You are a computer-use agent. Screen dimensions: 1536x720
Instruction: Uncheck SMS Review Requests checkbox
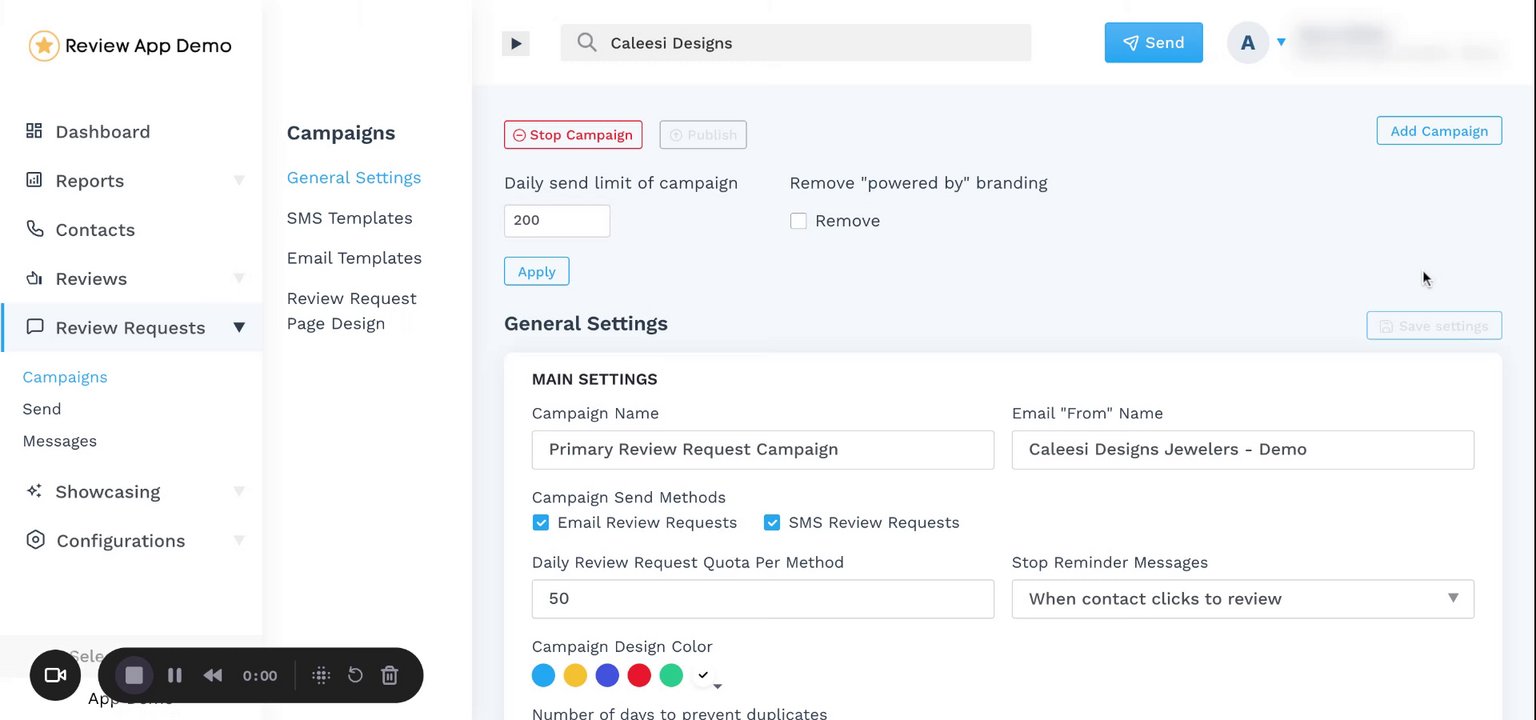(x=772, y=522)
